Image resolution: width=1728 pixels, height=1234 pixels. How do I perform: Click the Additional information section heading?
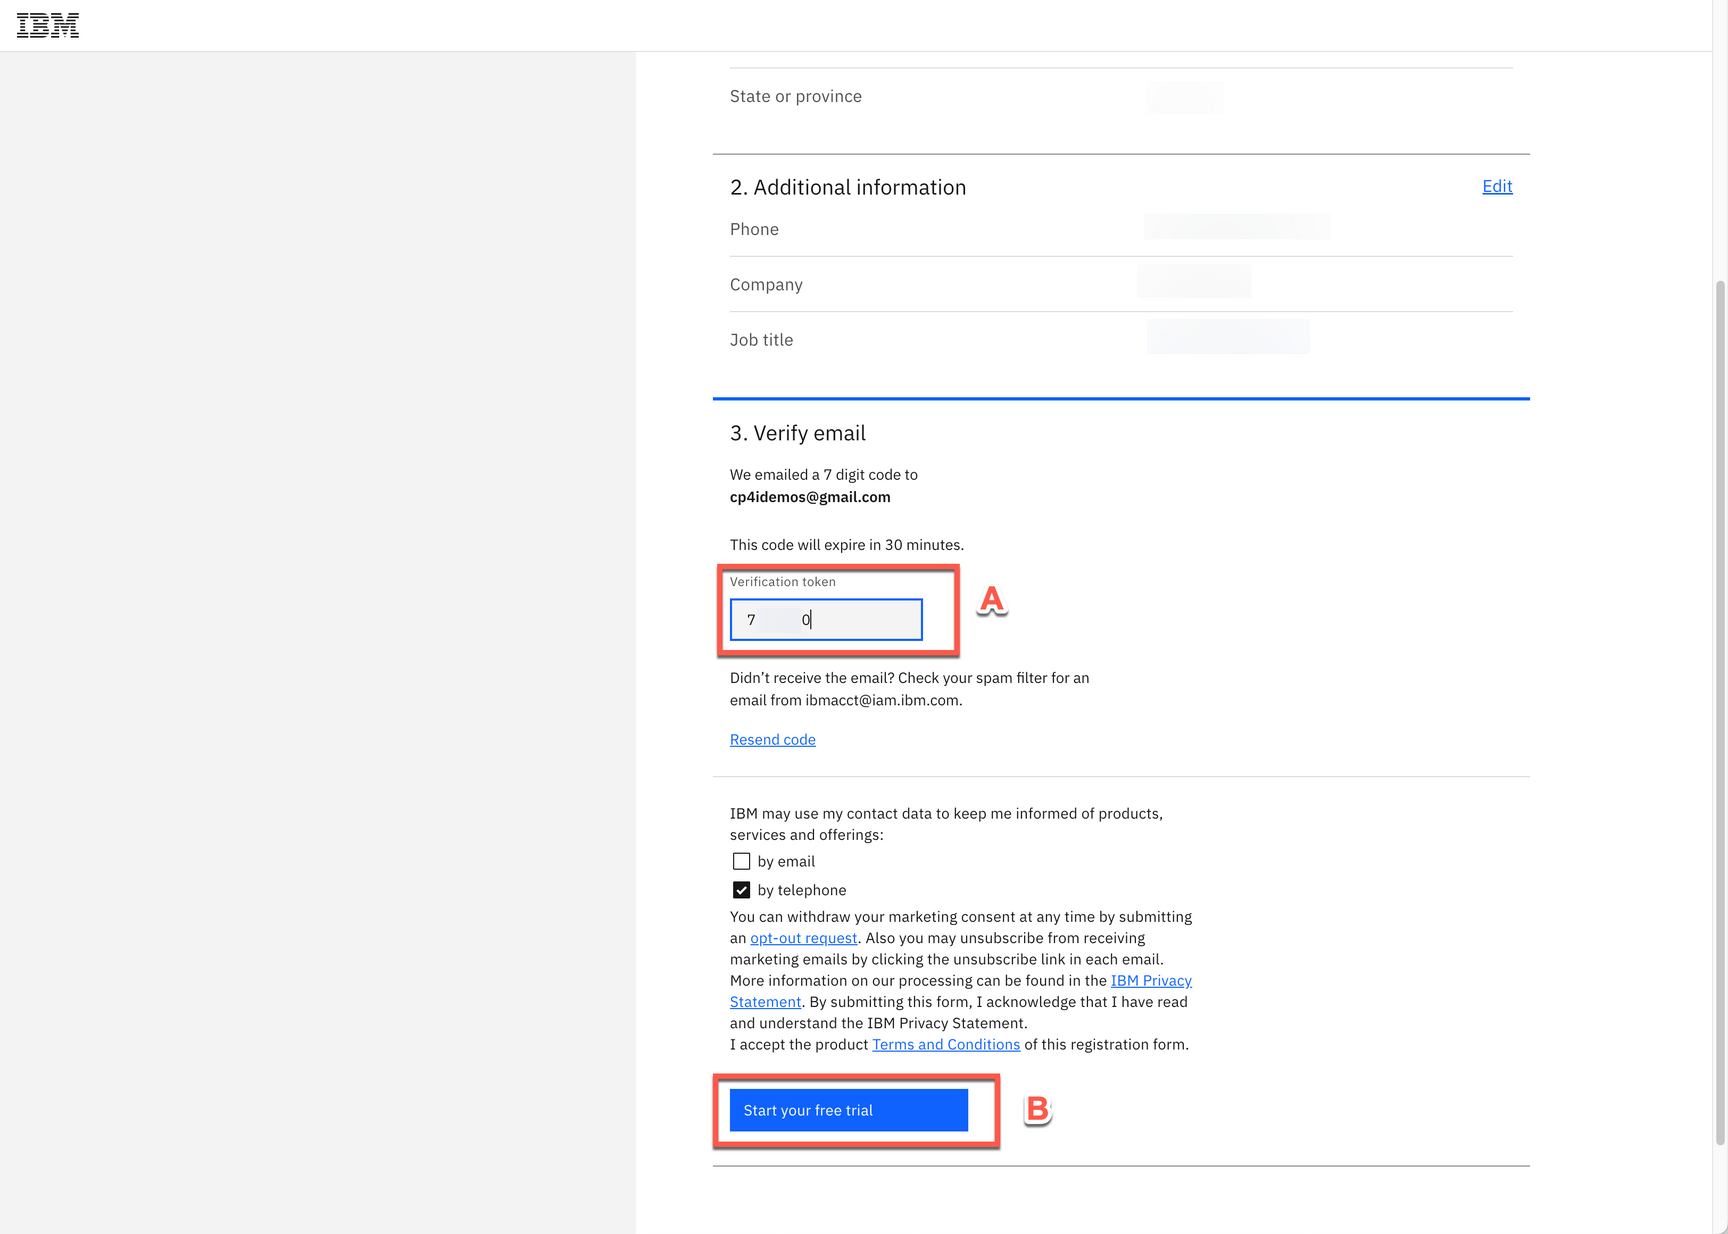click(848, 187)
